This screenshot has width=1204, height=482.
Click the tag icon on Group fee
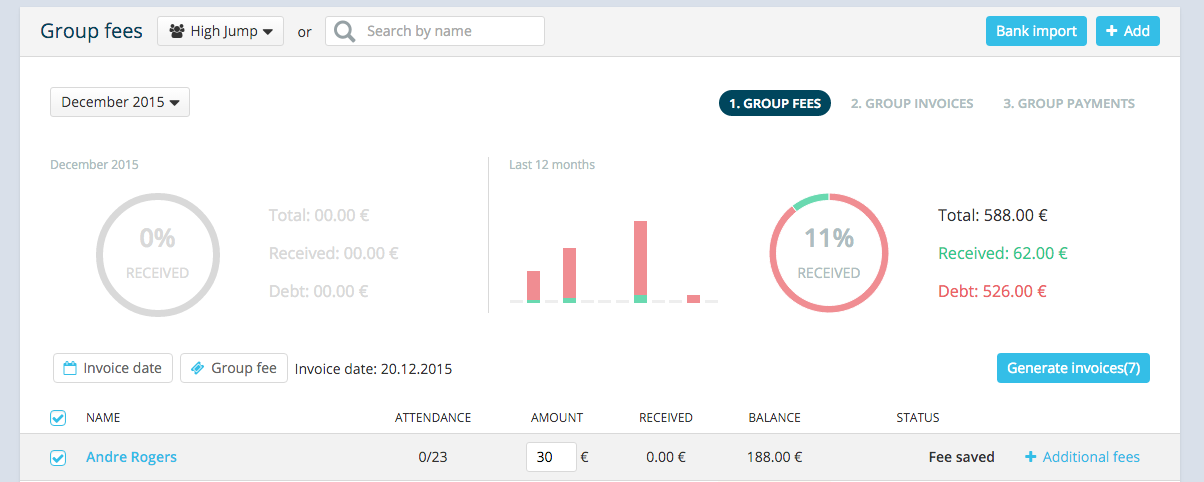pyautogui.click(x=198, y=368)
